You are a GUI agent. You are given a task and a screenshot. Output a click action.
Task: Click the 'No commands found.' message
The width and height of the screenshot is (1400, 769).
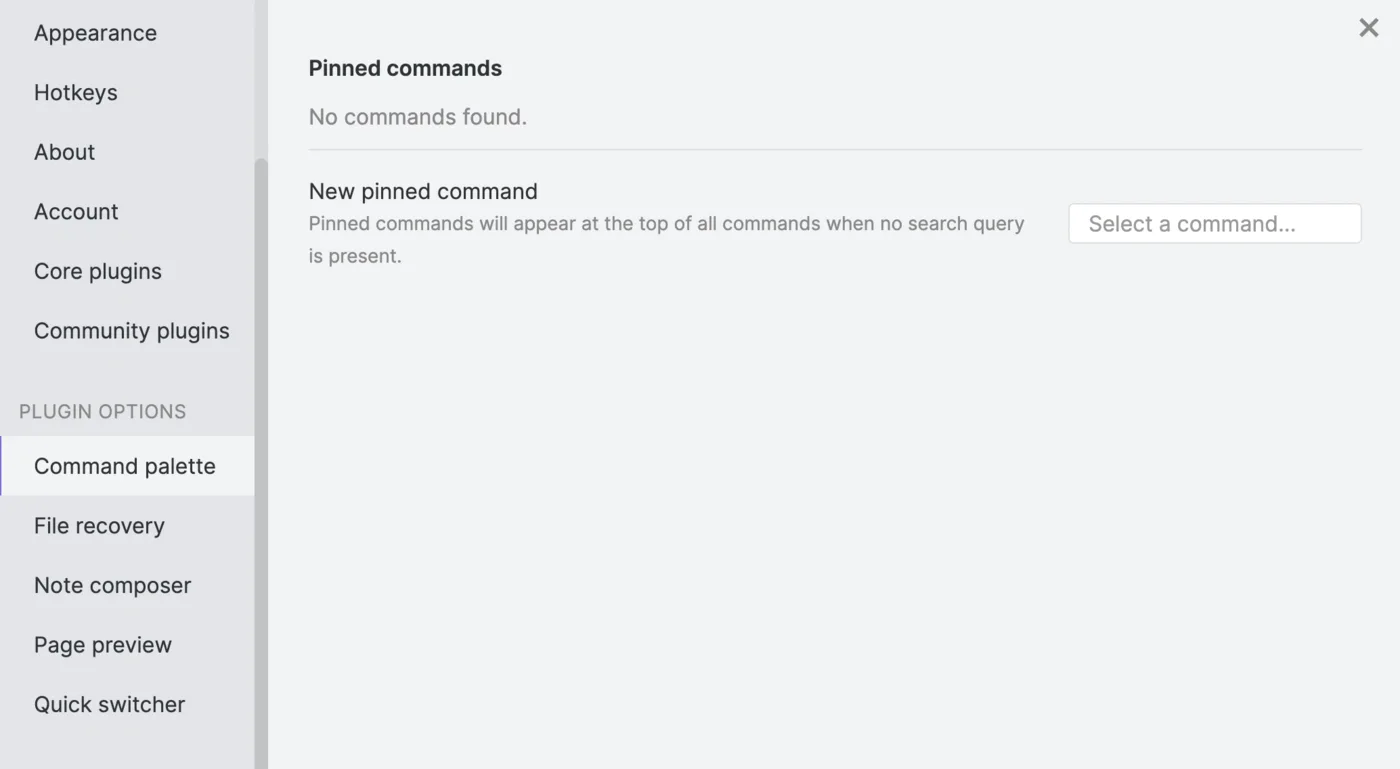pyautogui.click(x=417, y=117)
